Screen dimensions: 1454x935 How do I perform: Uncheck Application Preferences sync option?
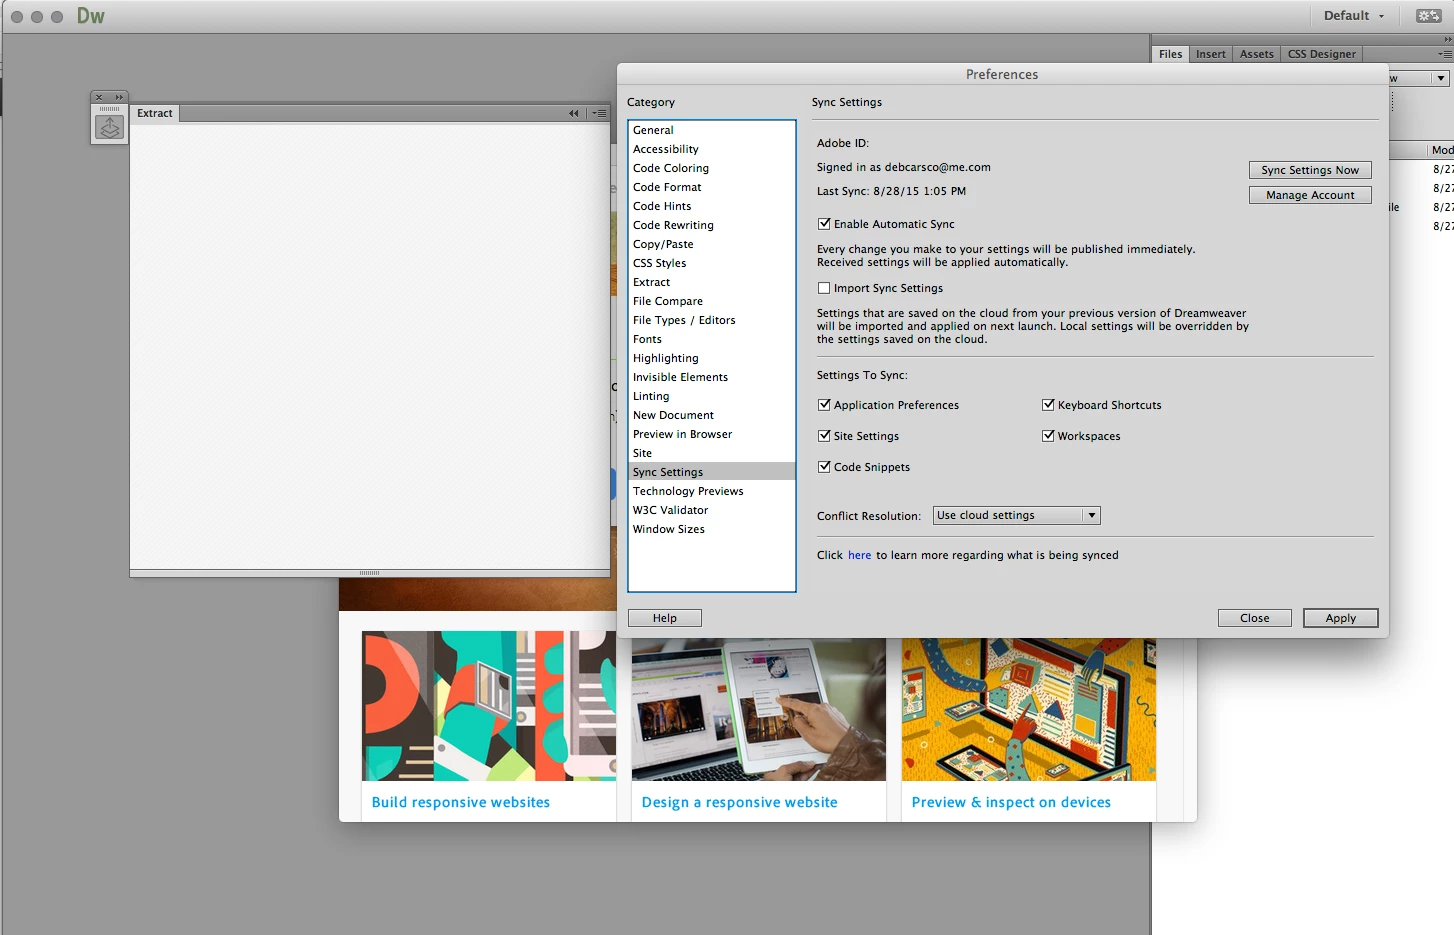(824, 405)
